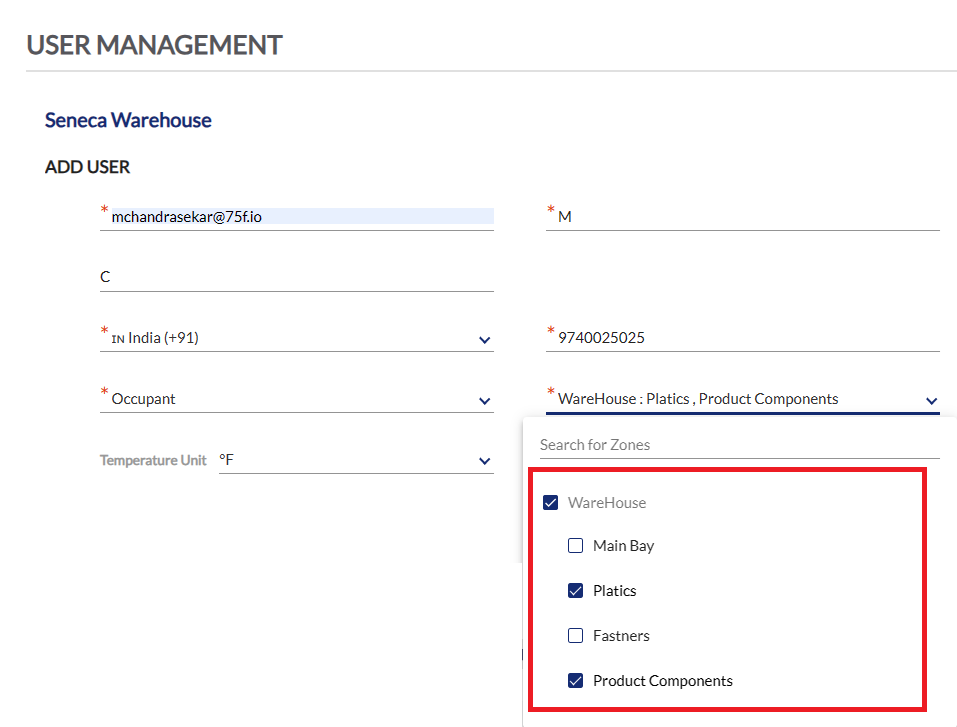957x727 pixels.
Task: Uncheck the Product Components checkbox
Action: 575,680
